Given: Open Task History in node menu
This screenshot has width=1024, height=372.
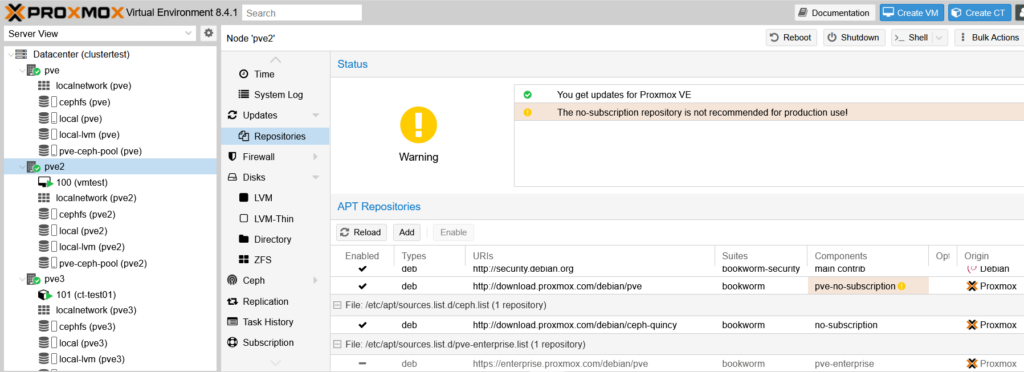Looking at the screenshot, I should (268, 322).
